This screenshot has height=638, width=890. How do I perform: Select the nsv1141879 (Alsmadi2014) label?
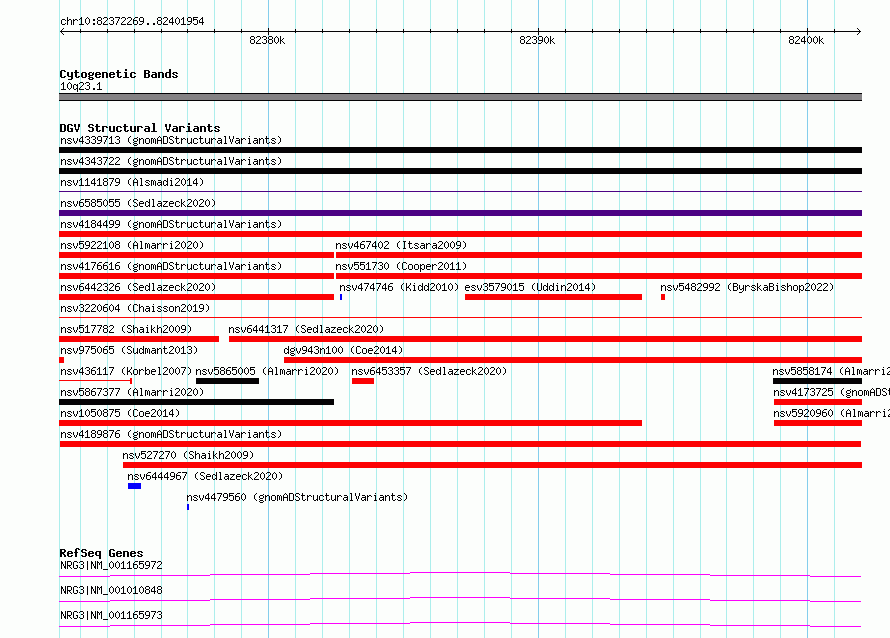tap(132, 182)
